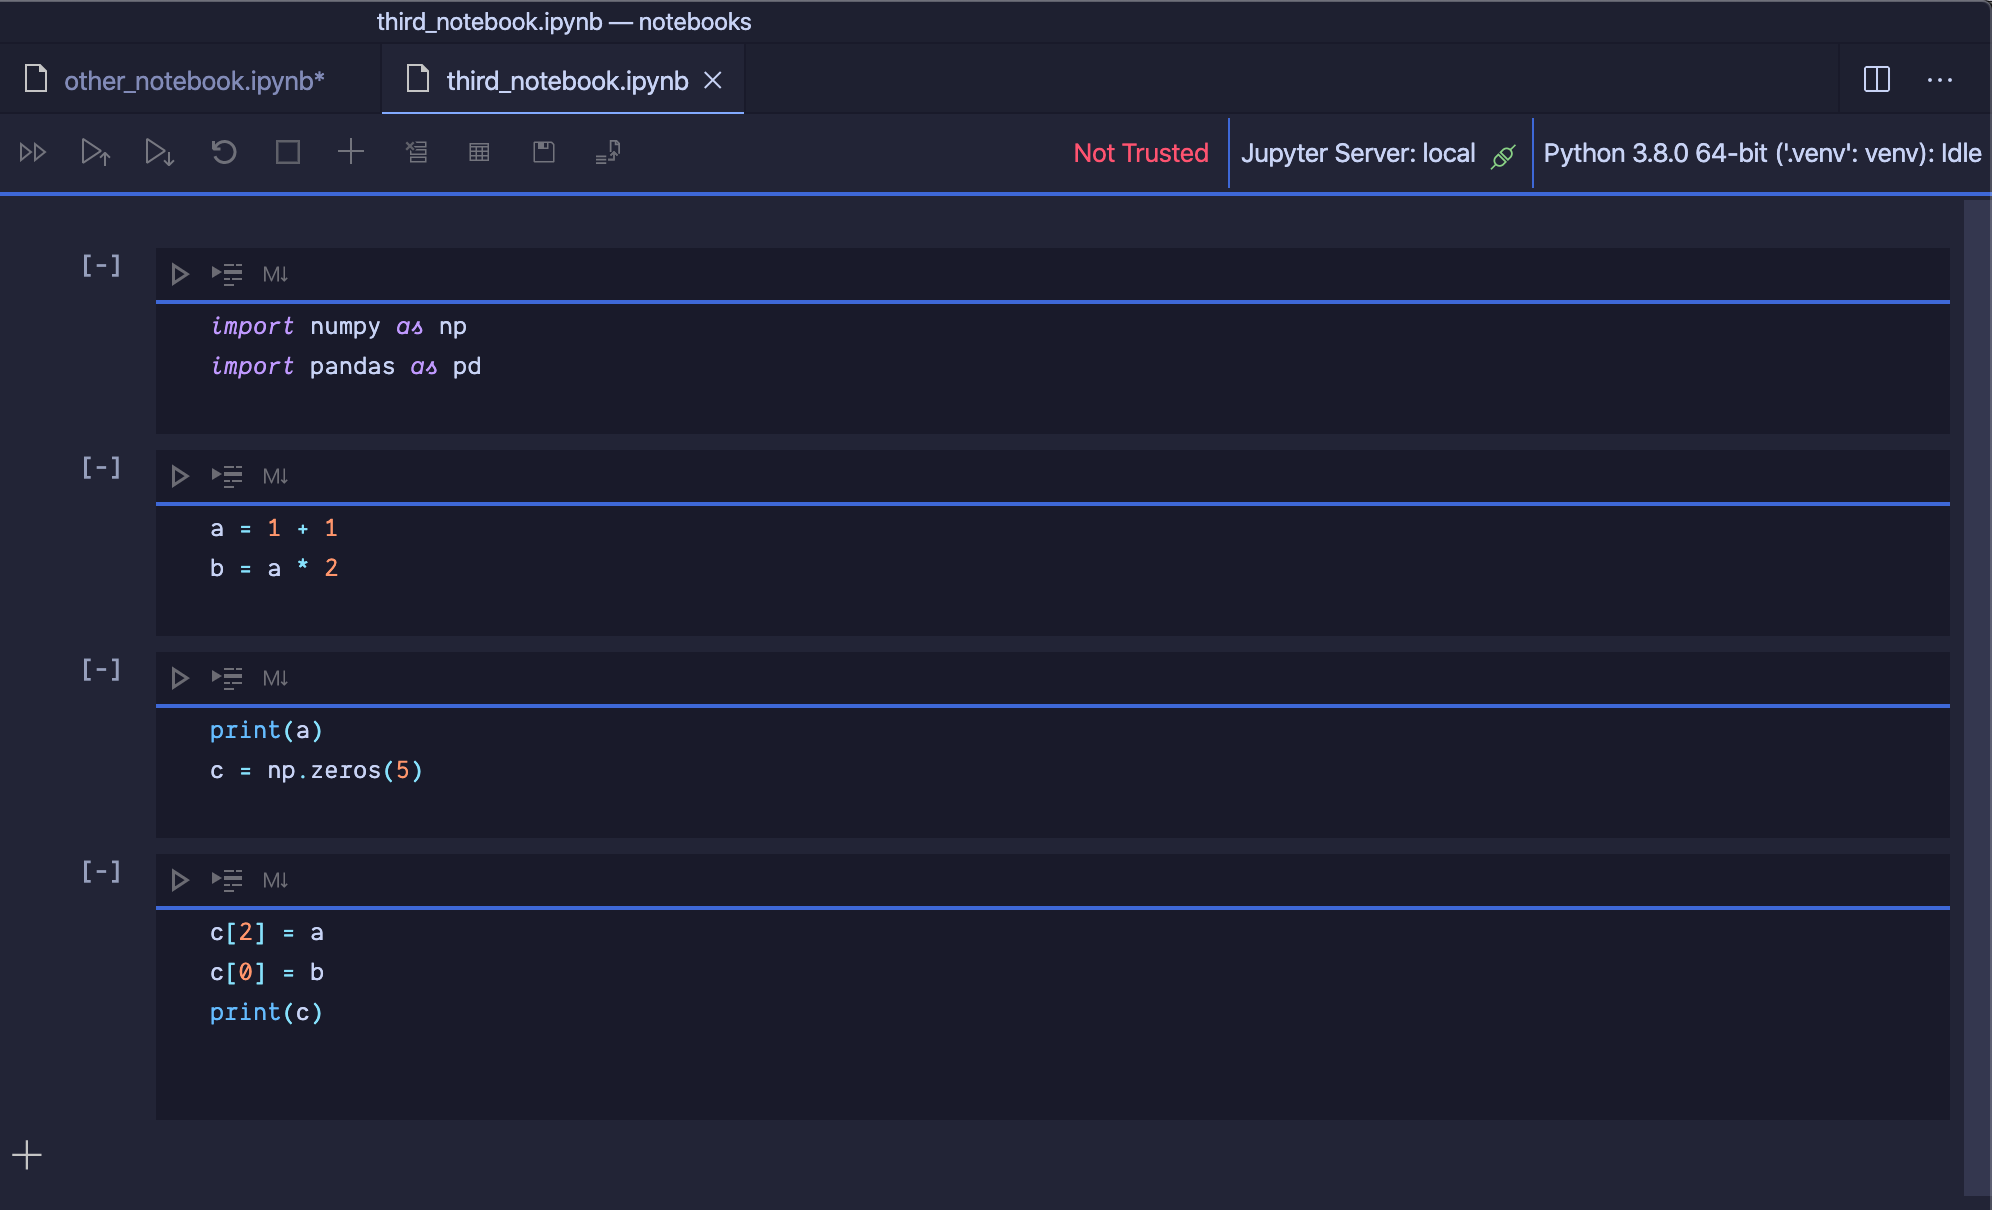
Task: Click Run Cells Above toolbar icon
Action: tap(95, 152)
